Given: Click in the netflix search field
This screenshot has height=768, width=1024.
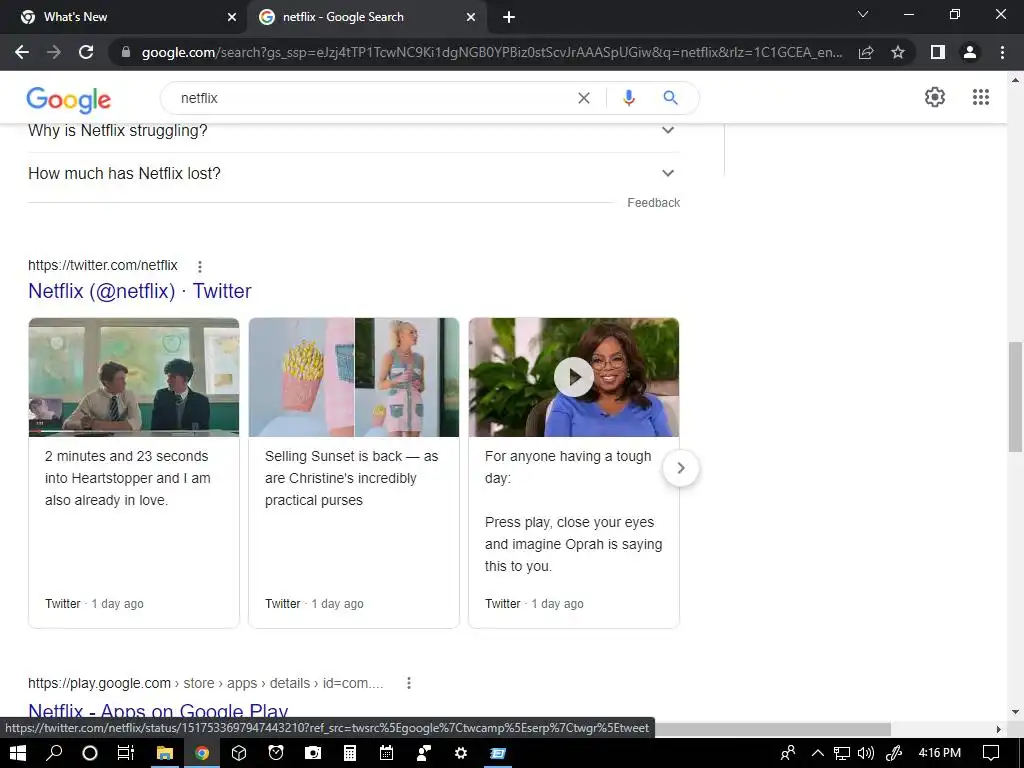Looking at the screenshot, I should click(372, 98).
